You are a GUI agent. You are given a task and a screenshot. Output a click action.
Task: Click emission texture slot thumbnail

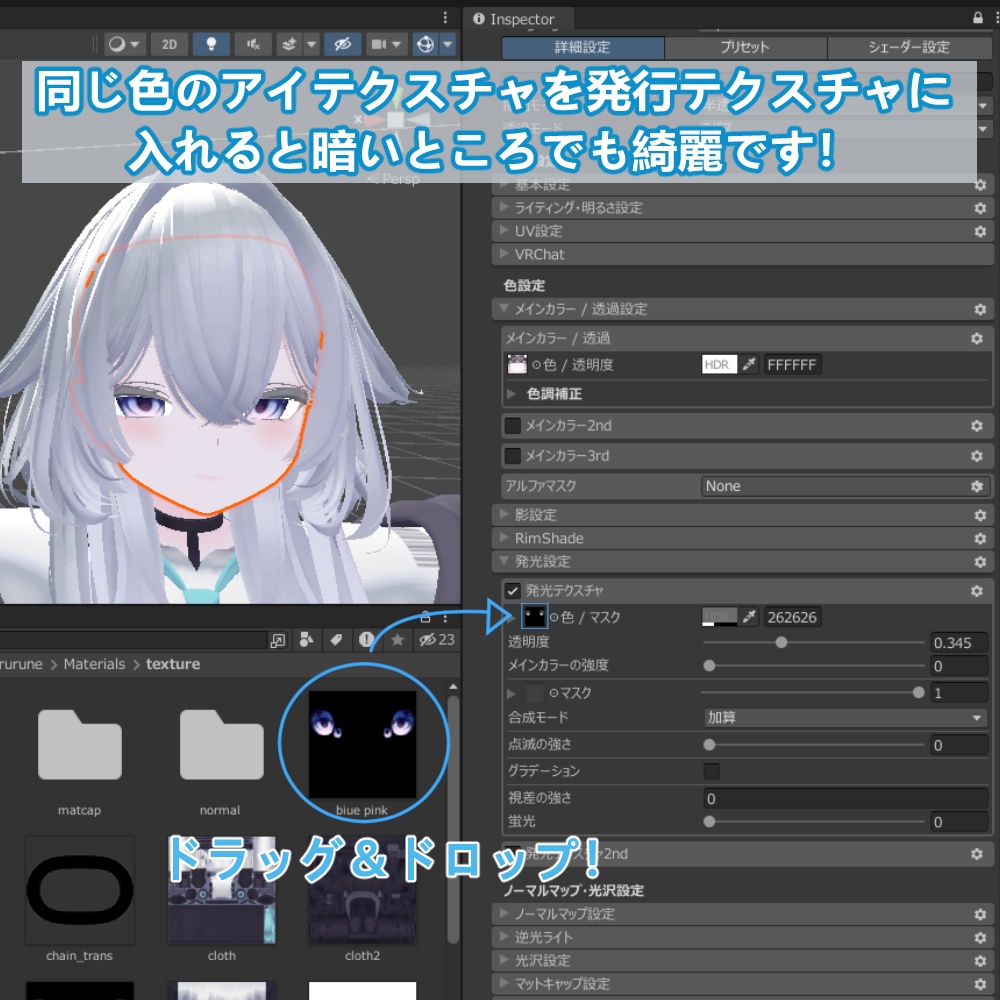pos(534,617)
